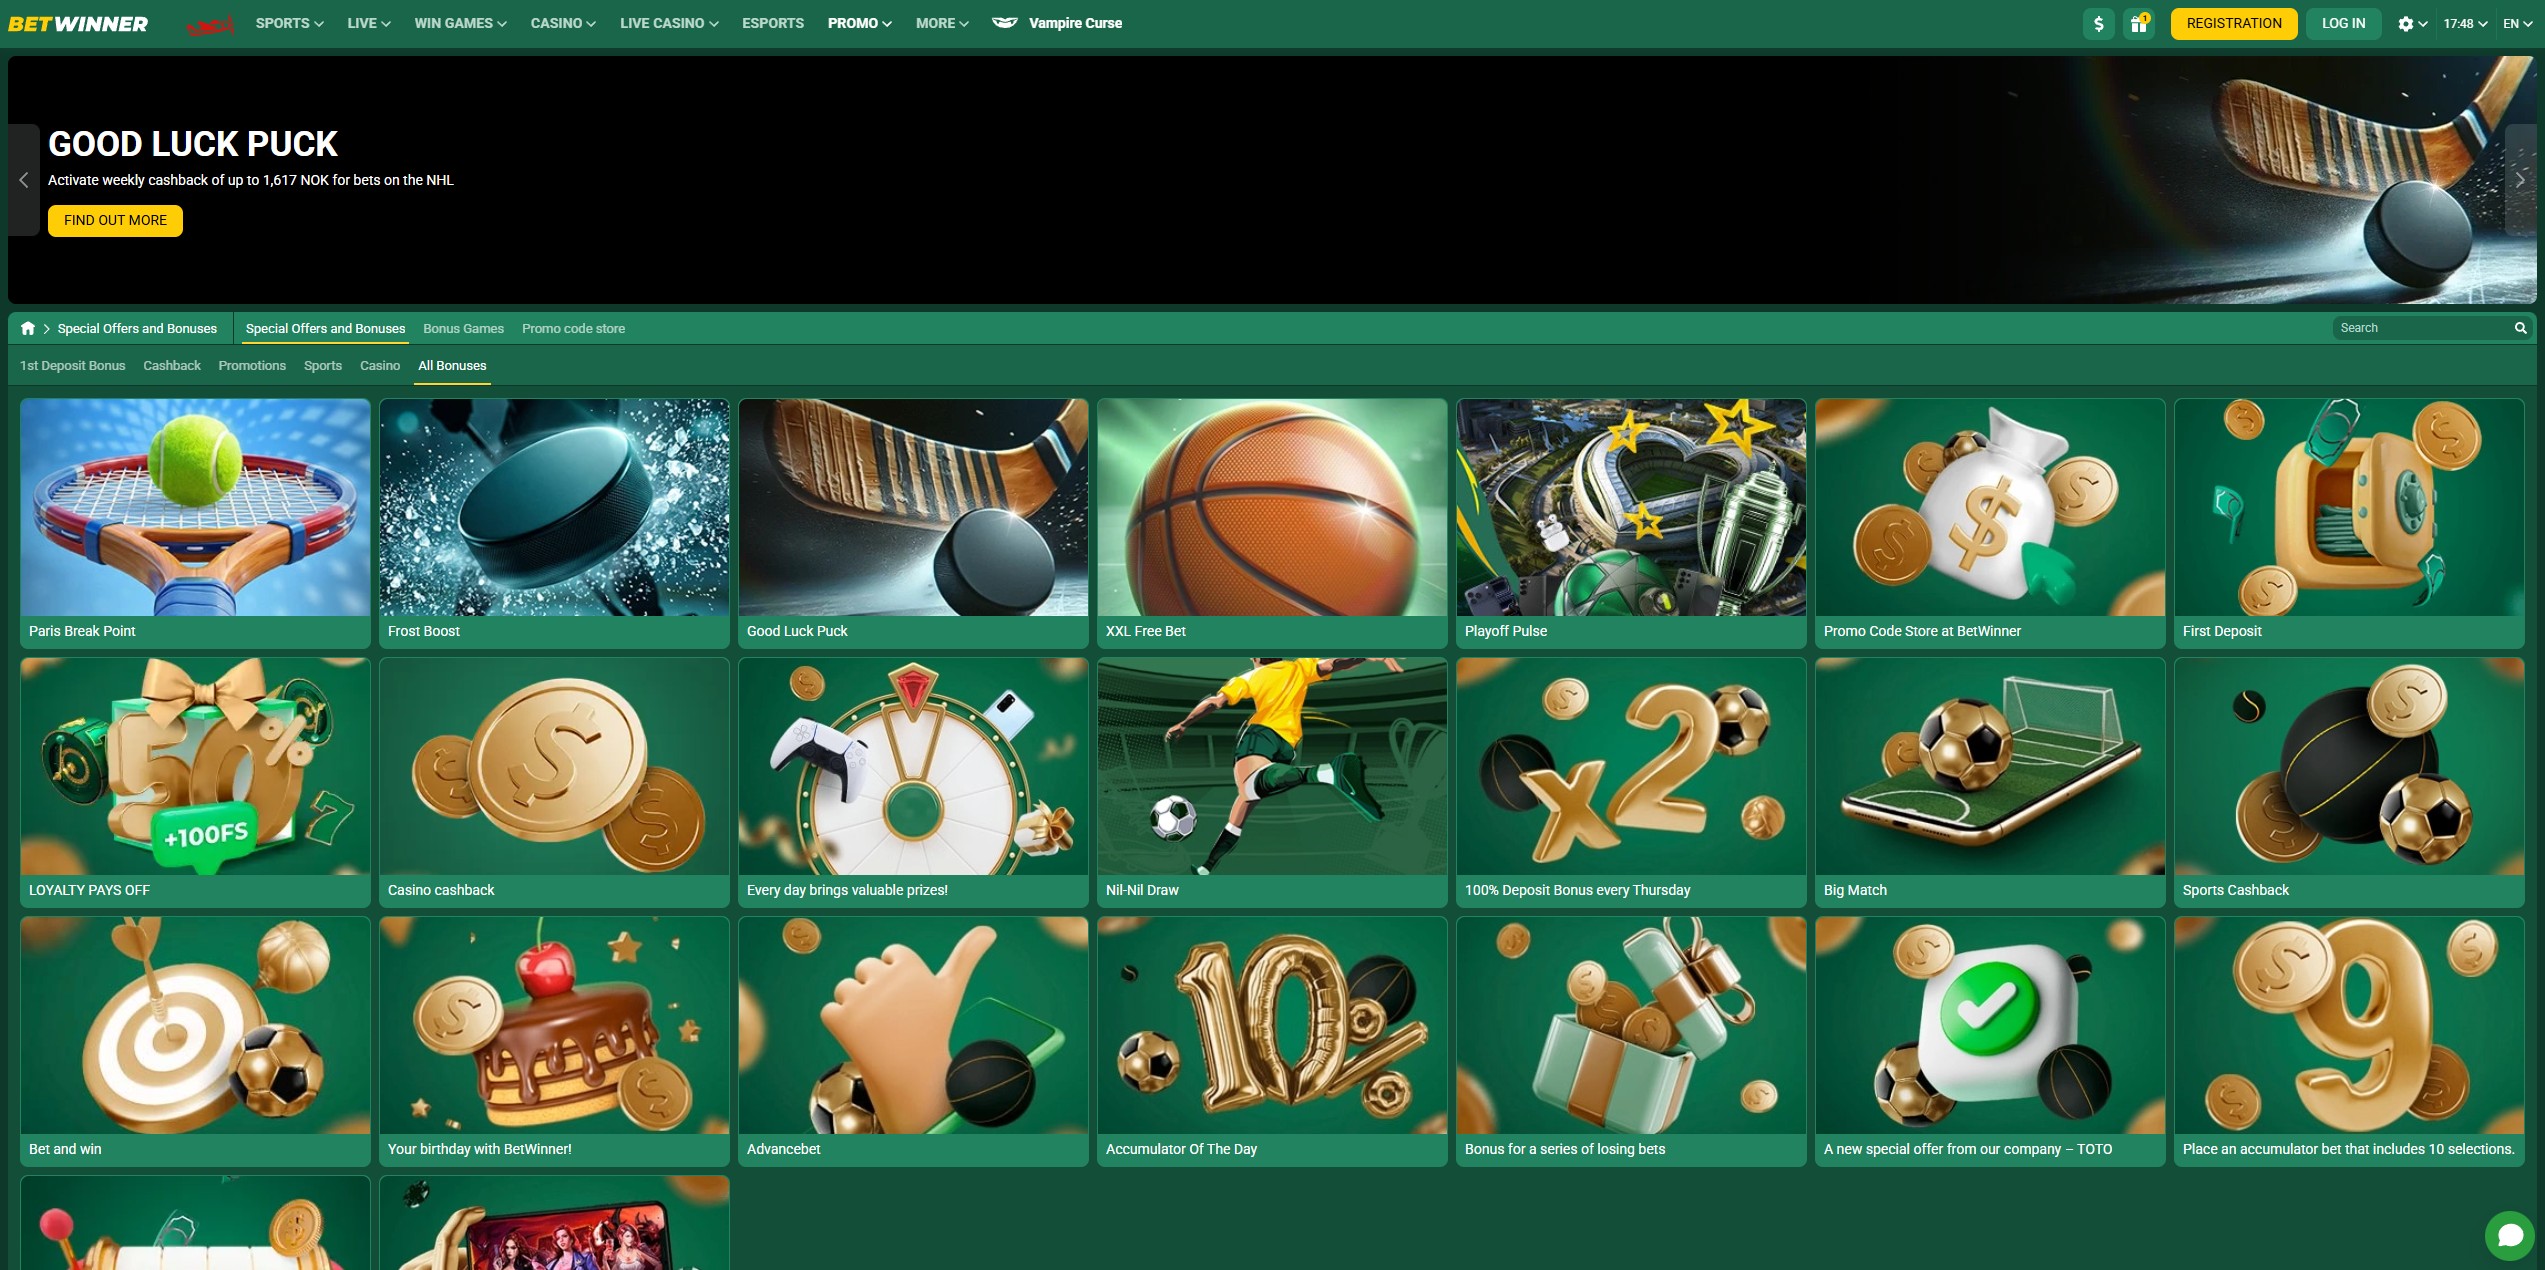Open Bonus for a series of losing bets

point(1631,1041)
